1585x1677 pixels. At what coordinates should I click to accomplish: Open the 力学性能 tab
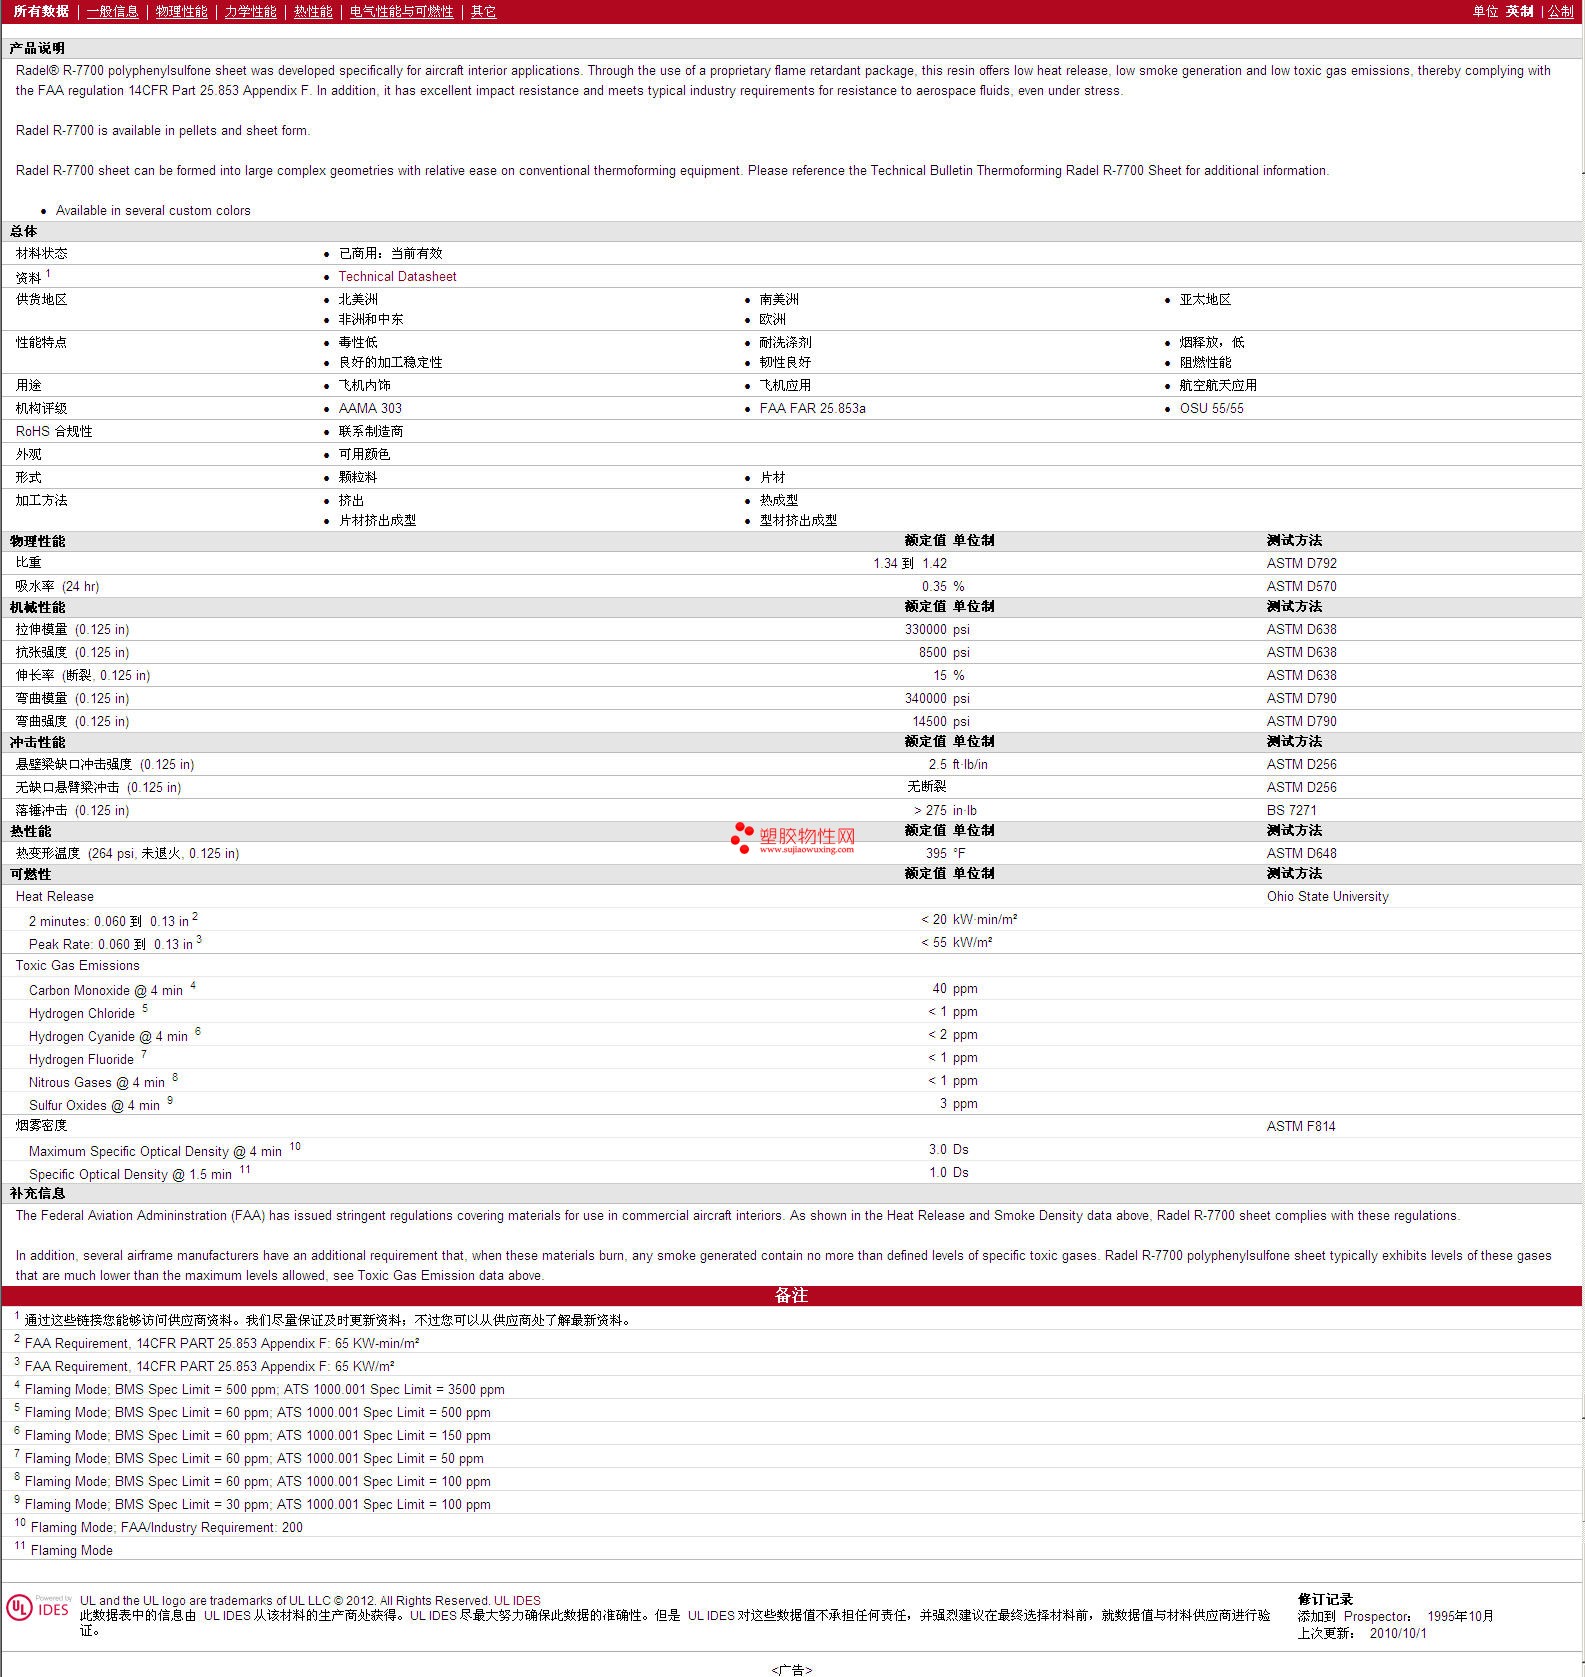[x=250, y=12]
